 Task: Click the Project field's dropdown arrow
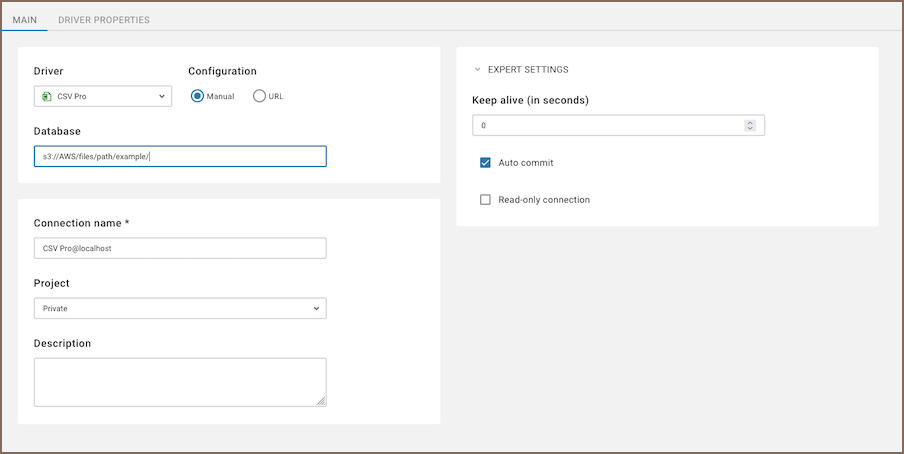point(316,309)
